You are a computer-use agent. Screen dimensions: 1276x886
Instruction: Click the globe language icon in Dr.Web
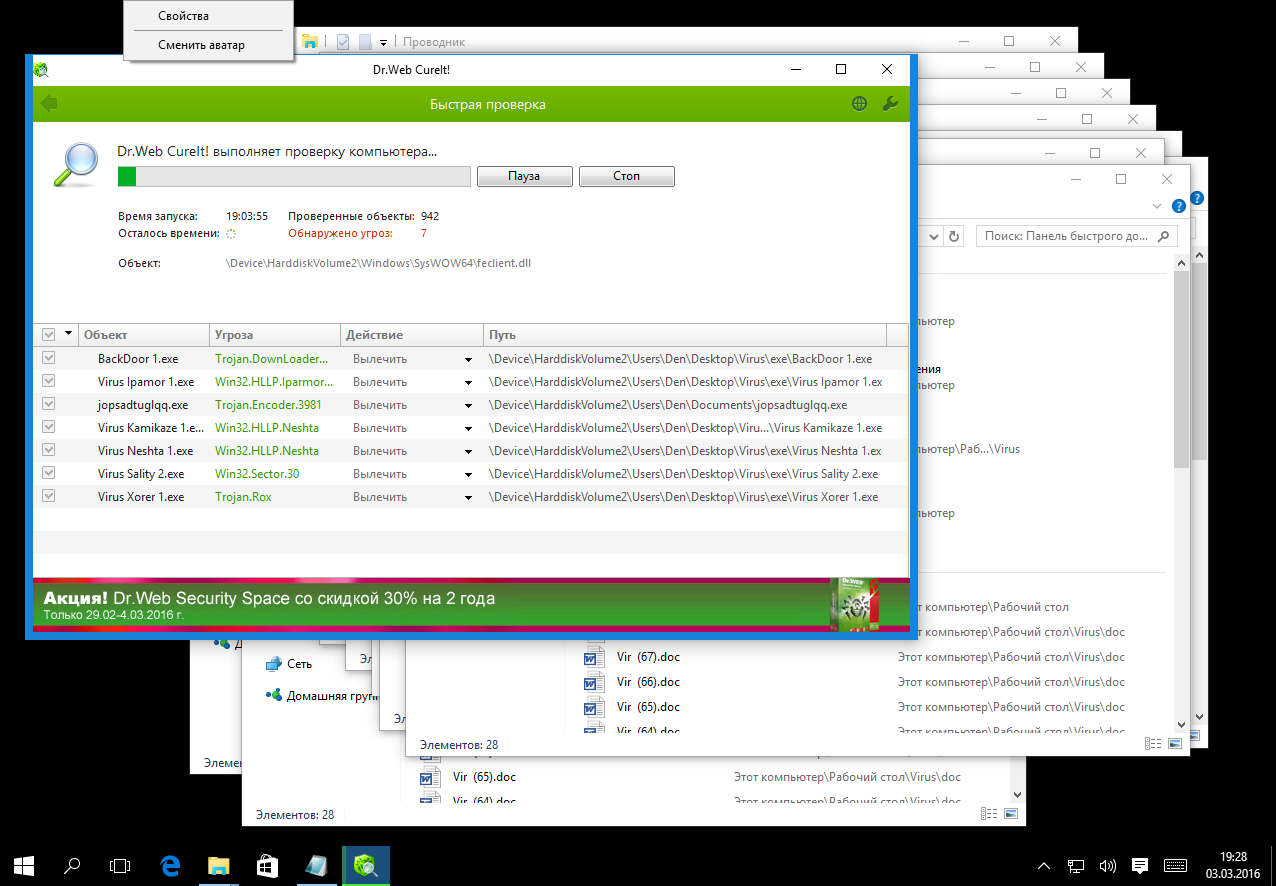tap(859, 104)
